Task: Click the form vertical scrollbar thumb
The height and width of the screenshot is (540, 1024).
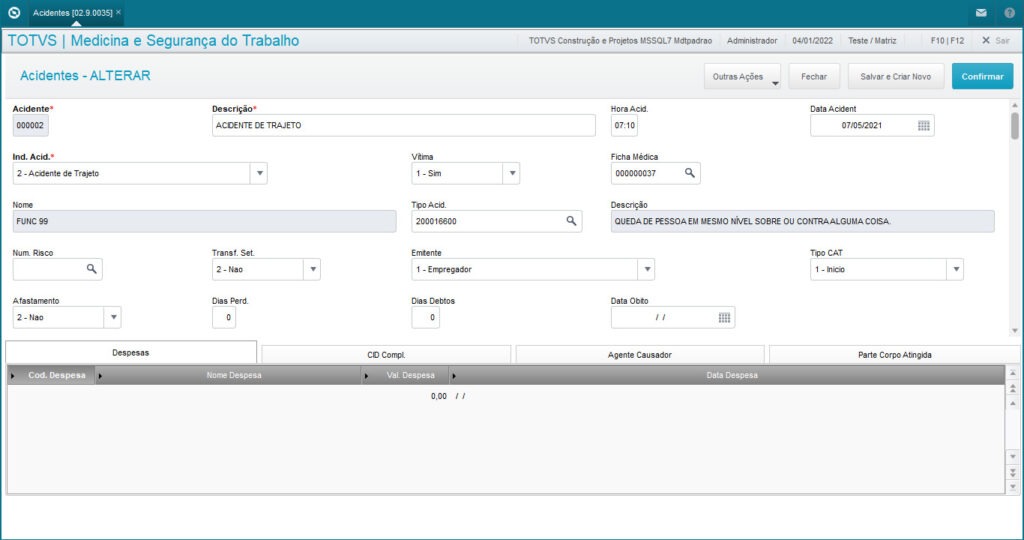Action: pos(1014,125)
